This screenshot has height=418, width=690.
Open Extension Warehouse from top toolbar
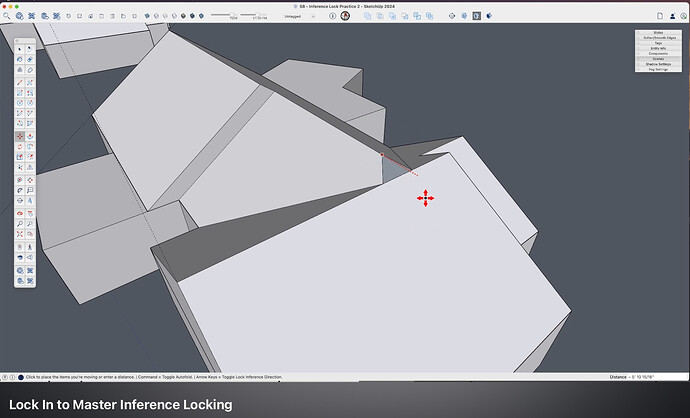[32, 16]
